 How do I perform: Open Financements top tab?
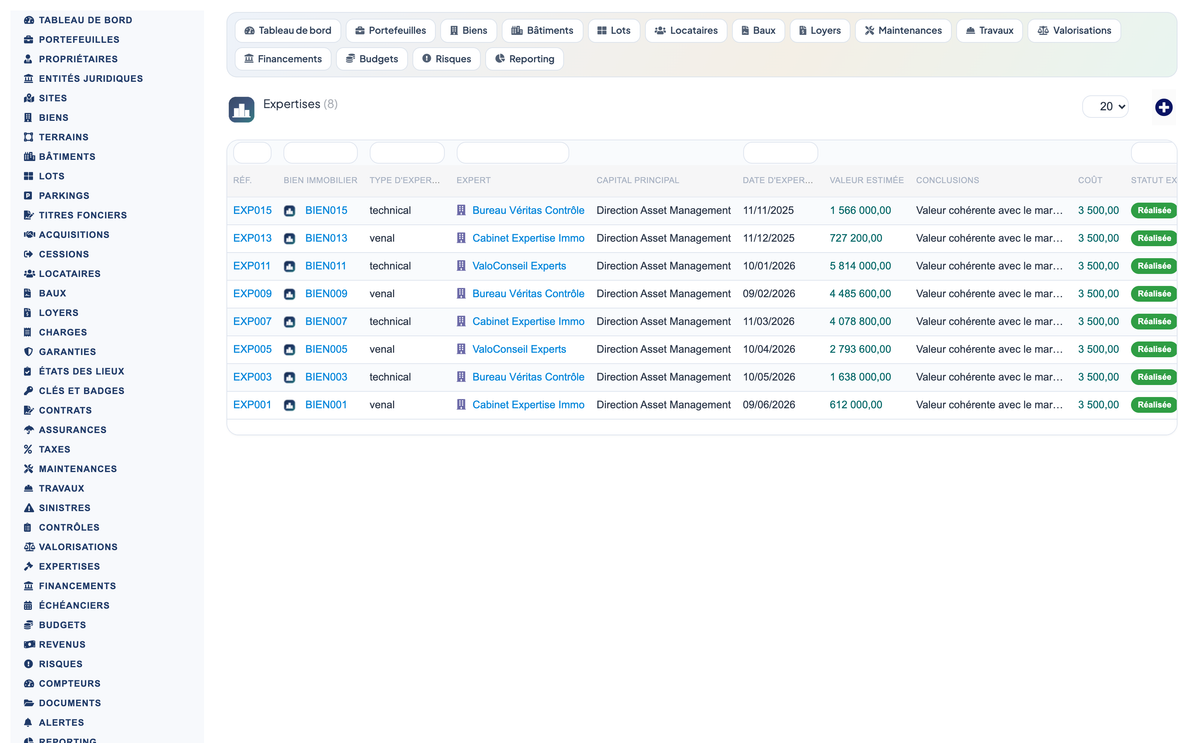(x=283, y=59)
